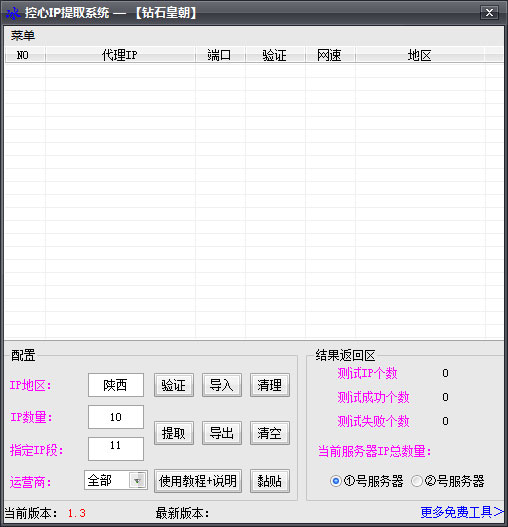Click the 导出 button
This screenshot has height=527, width=508.
pyautogui.click(x=222, y=433)
